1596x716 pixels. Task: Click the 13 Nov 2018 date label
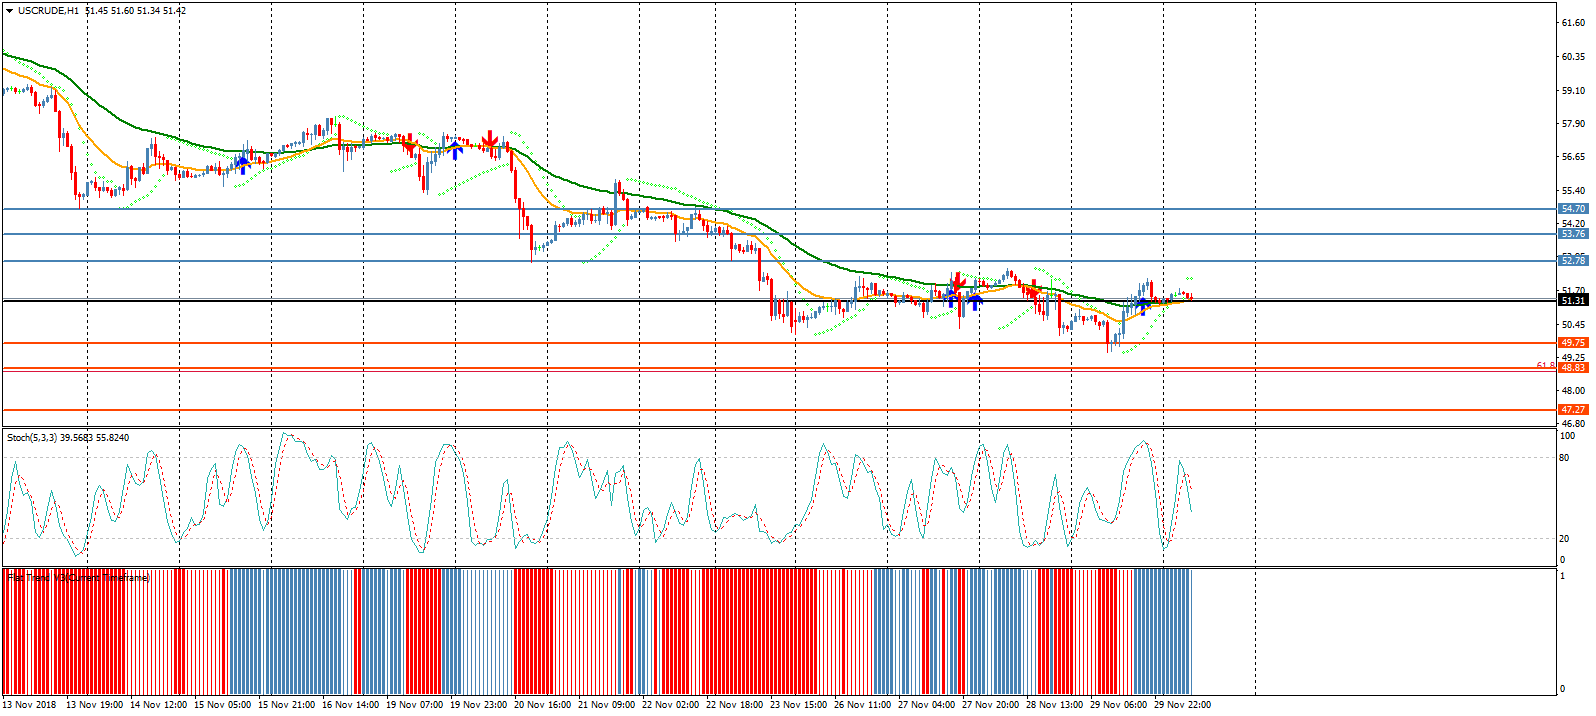[x=30, y=705]
